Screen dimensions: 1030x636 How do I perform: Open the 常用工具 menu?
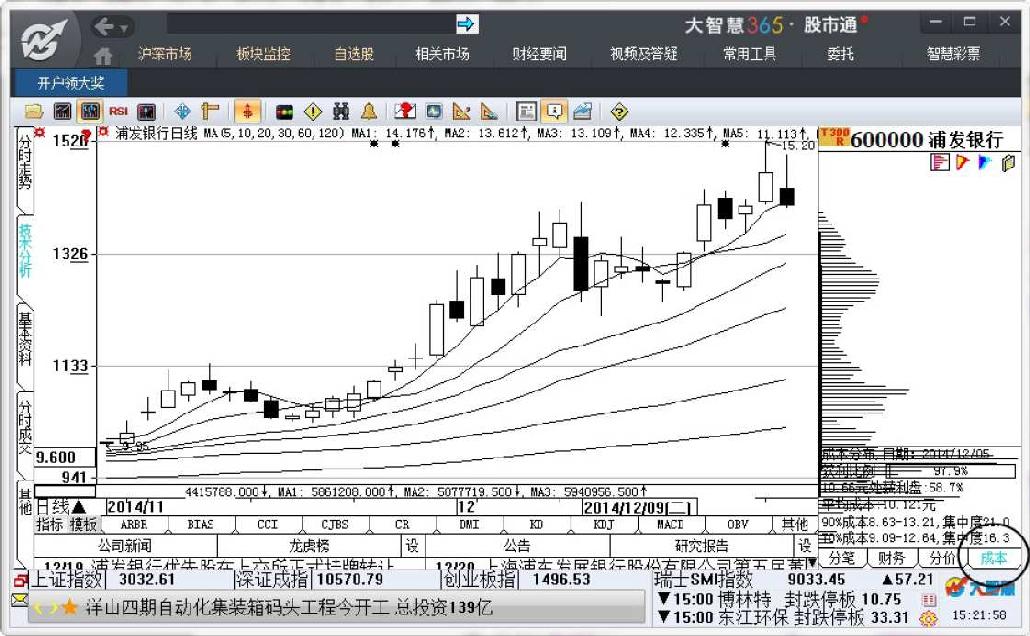750,53
